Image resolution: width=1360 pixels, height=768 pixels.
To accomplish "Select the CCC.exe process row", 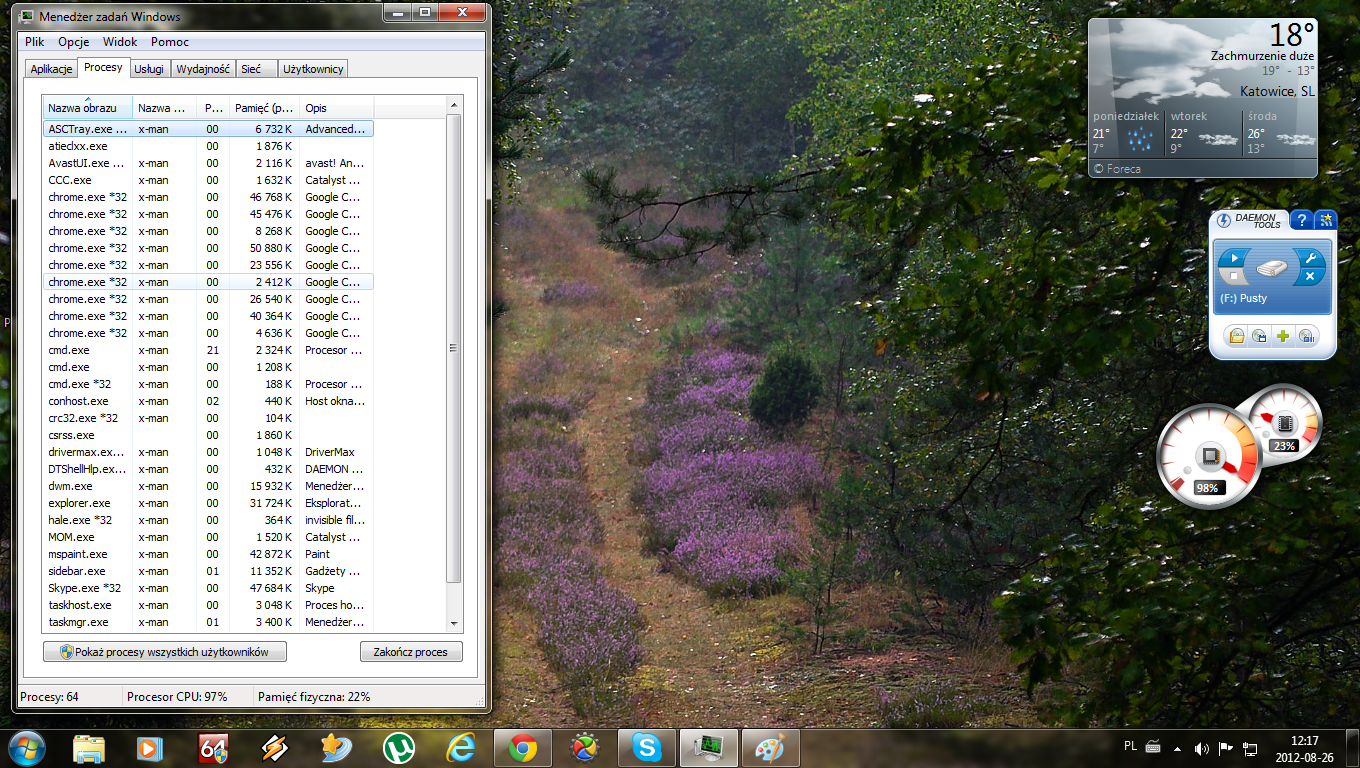I will 208,180.
